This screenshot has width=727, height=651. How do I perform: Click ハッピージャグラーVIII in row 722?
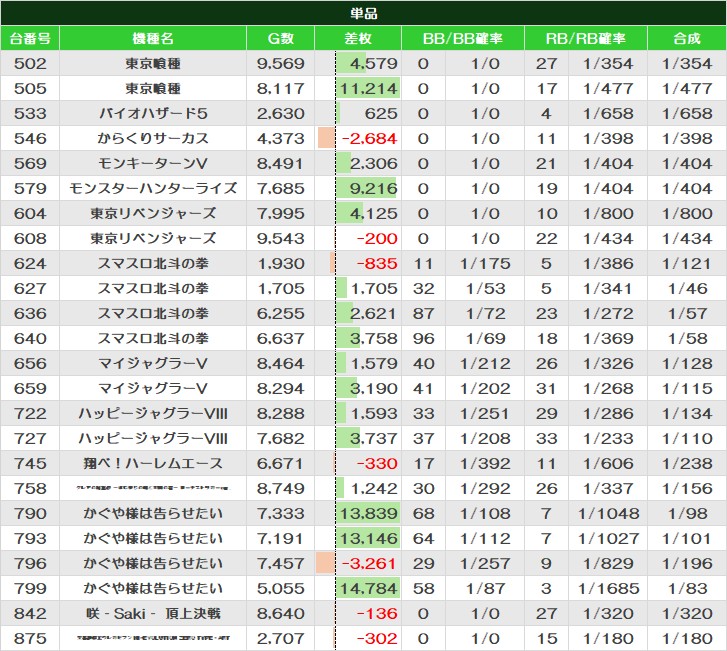coord(153,414)
